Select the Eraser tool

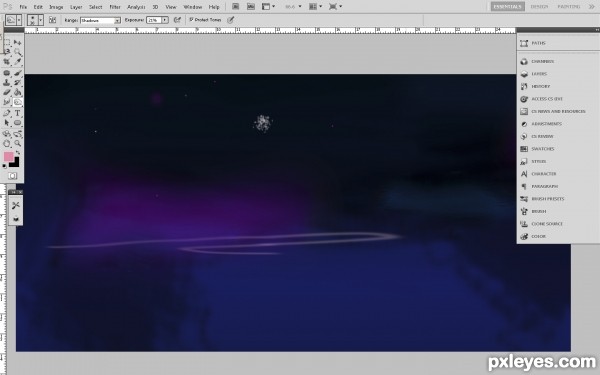(7, 92)
